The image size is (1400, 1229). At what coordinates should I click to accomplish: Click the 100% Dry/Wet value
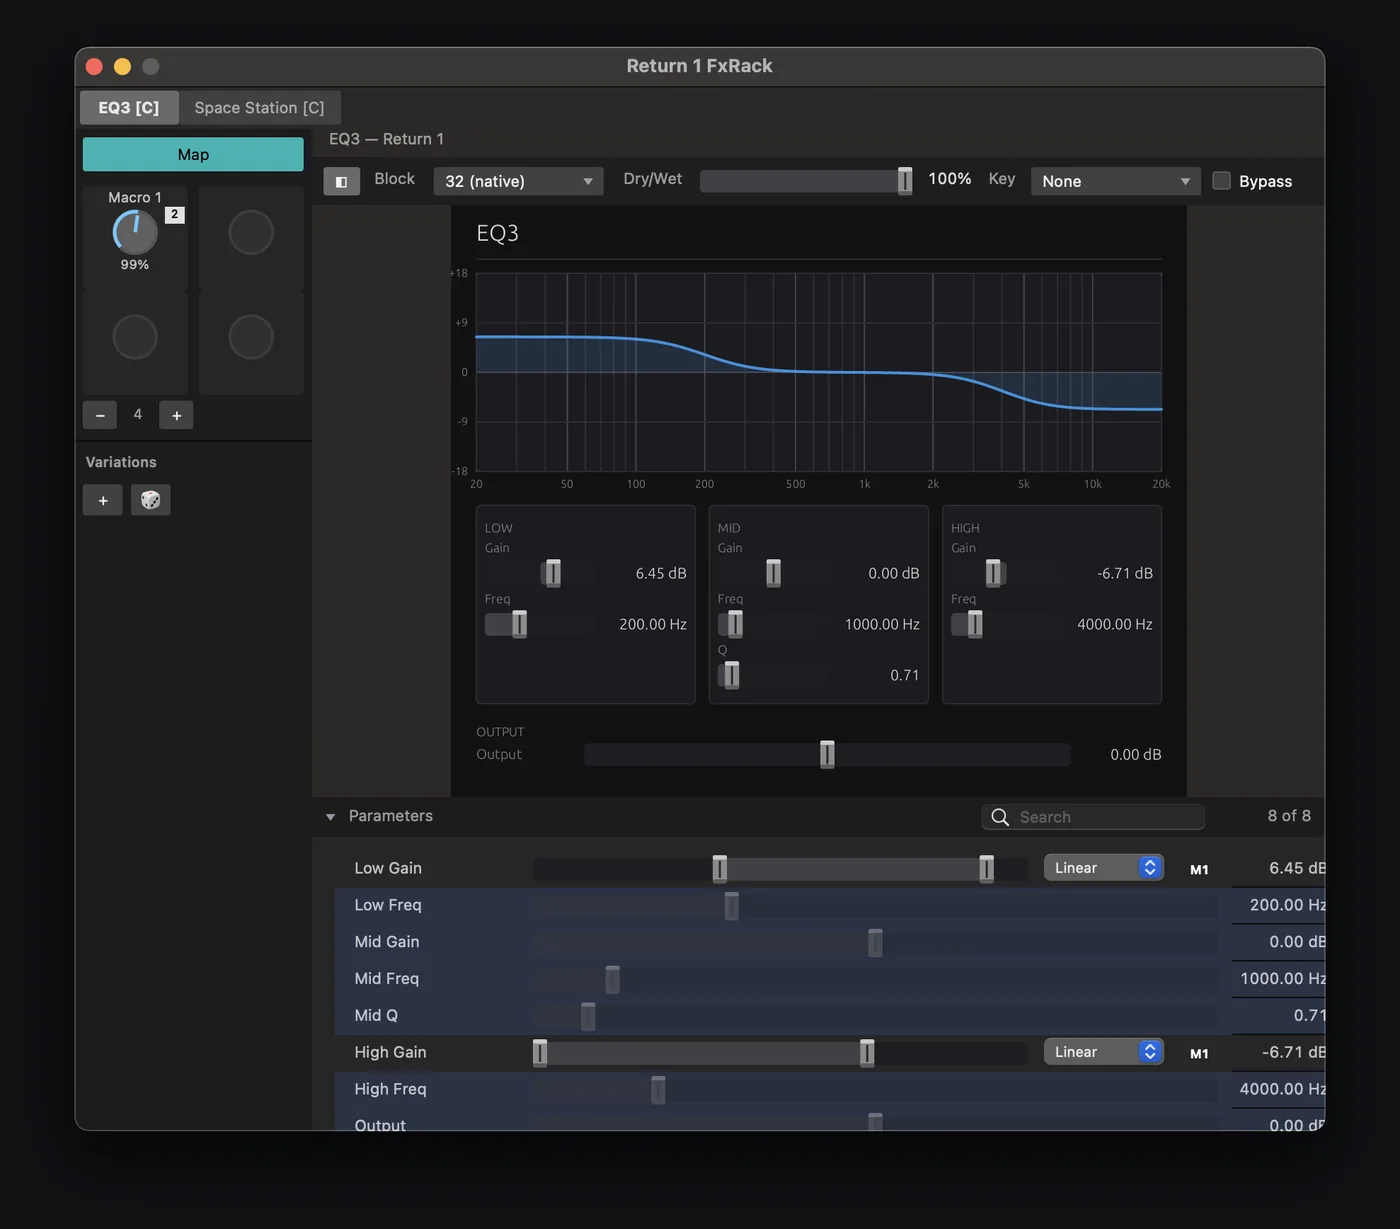(950, 179)
